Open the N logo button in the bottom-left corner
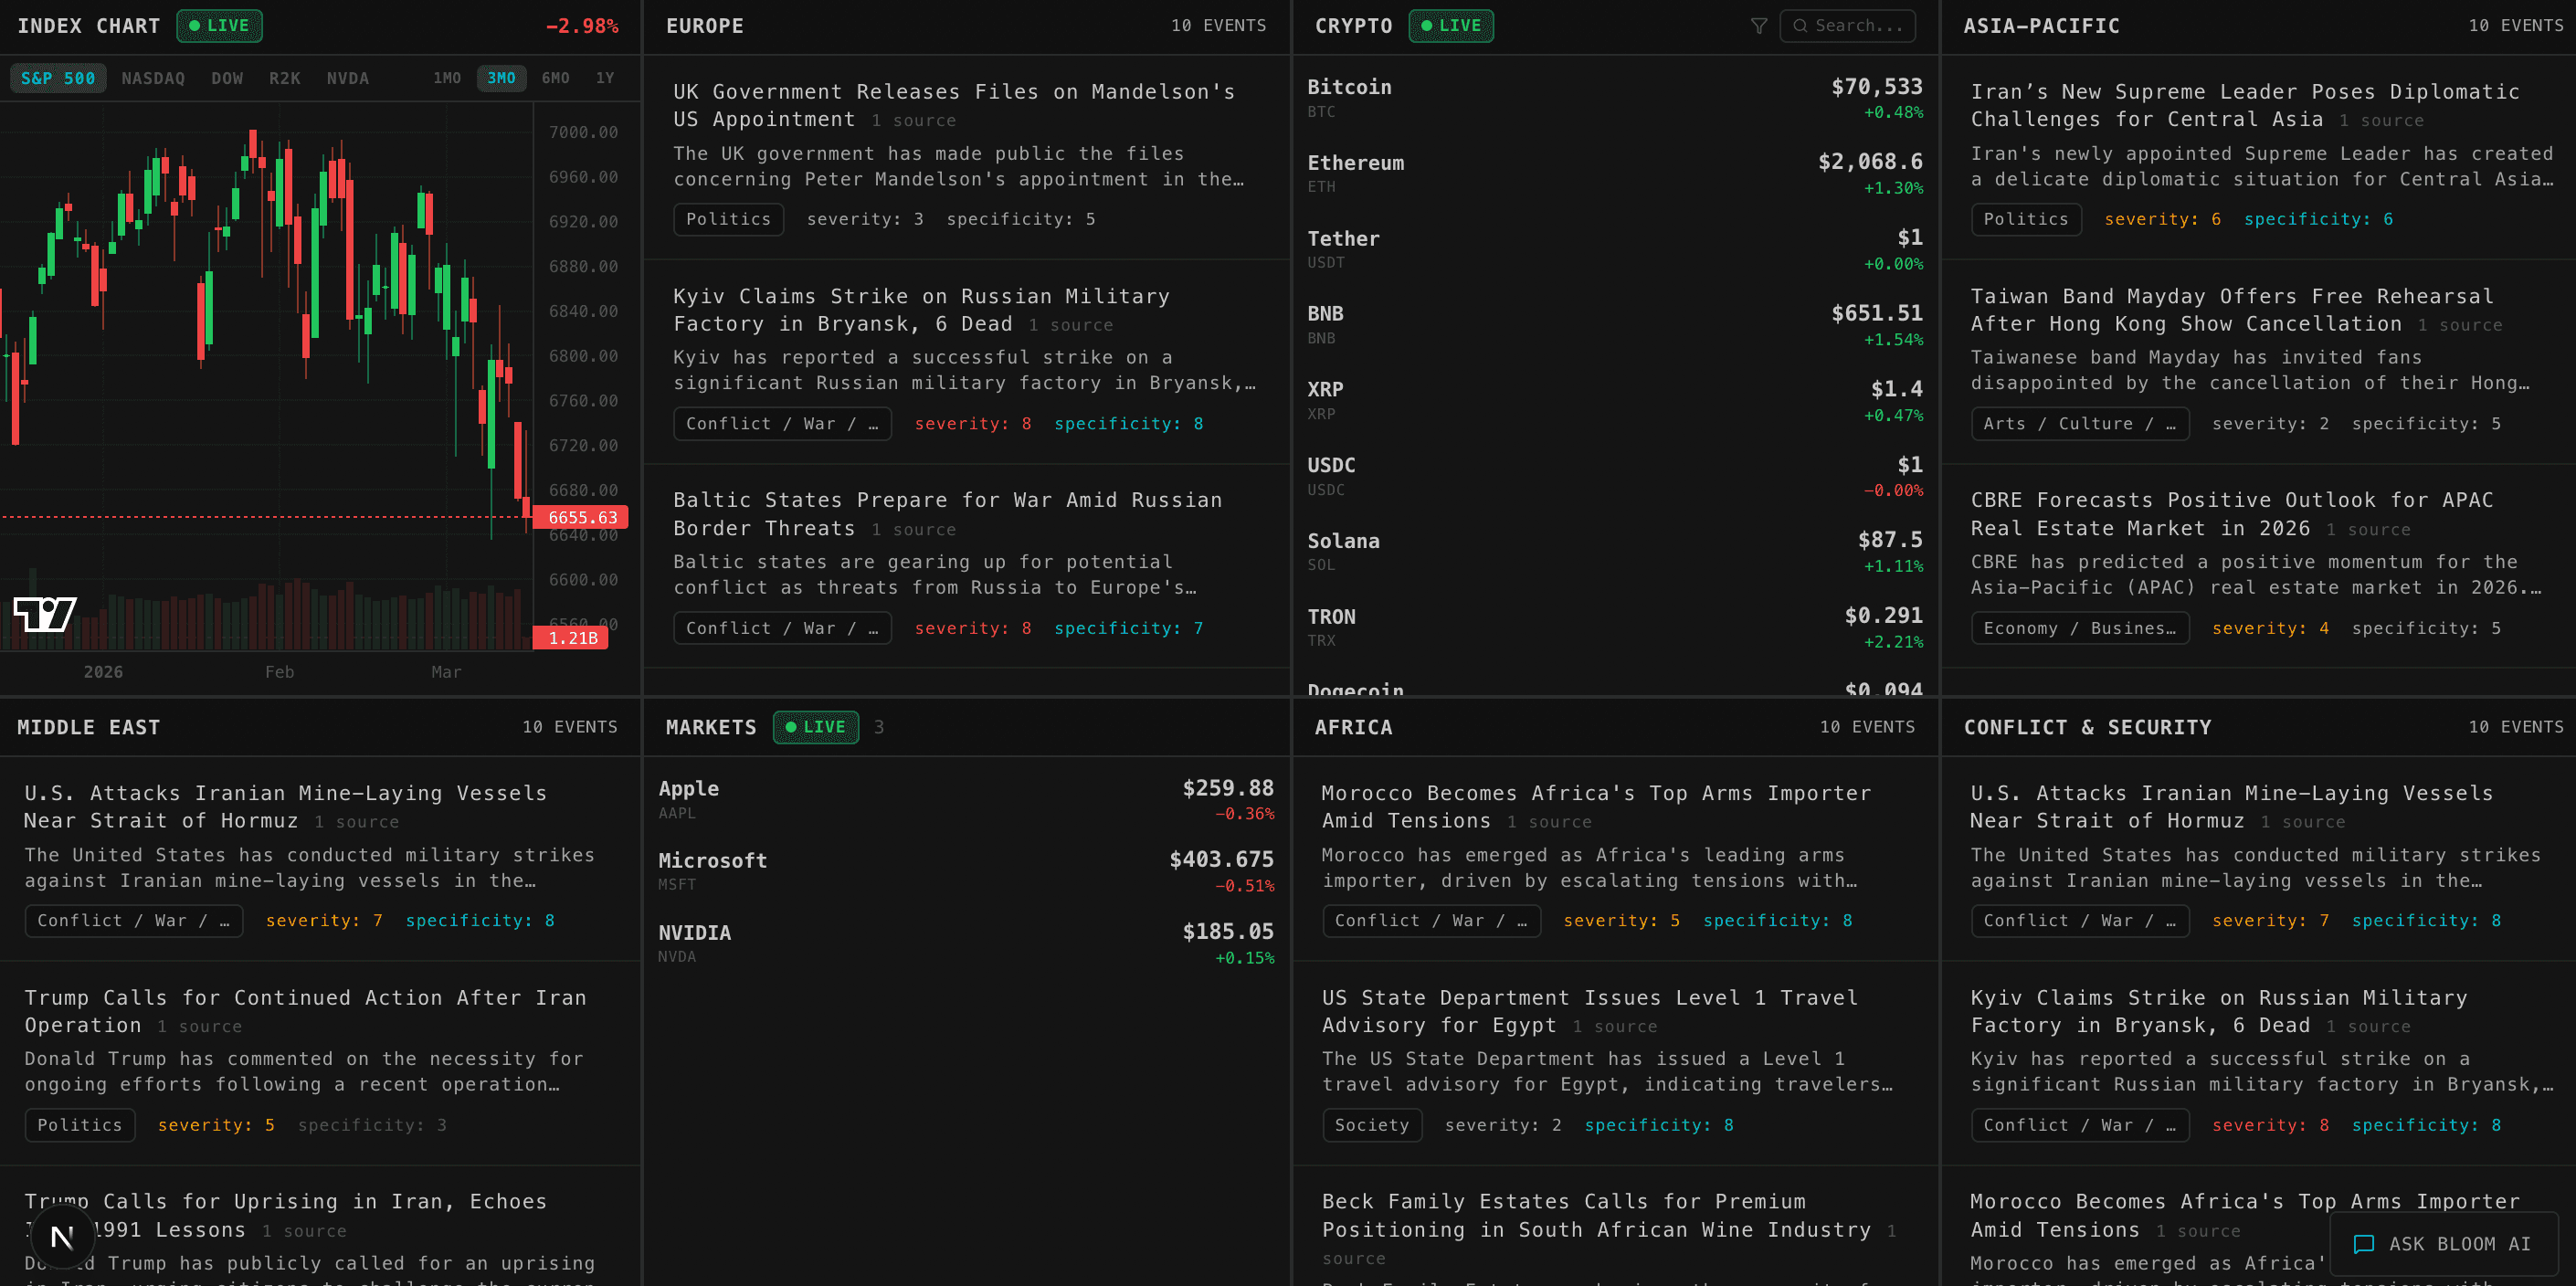The image size is (2576, 1286). coord(62,1236)
